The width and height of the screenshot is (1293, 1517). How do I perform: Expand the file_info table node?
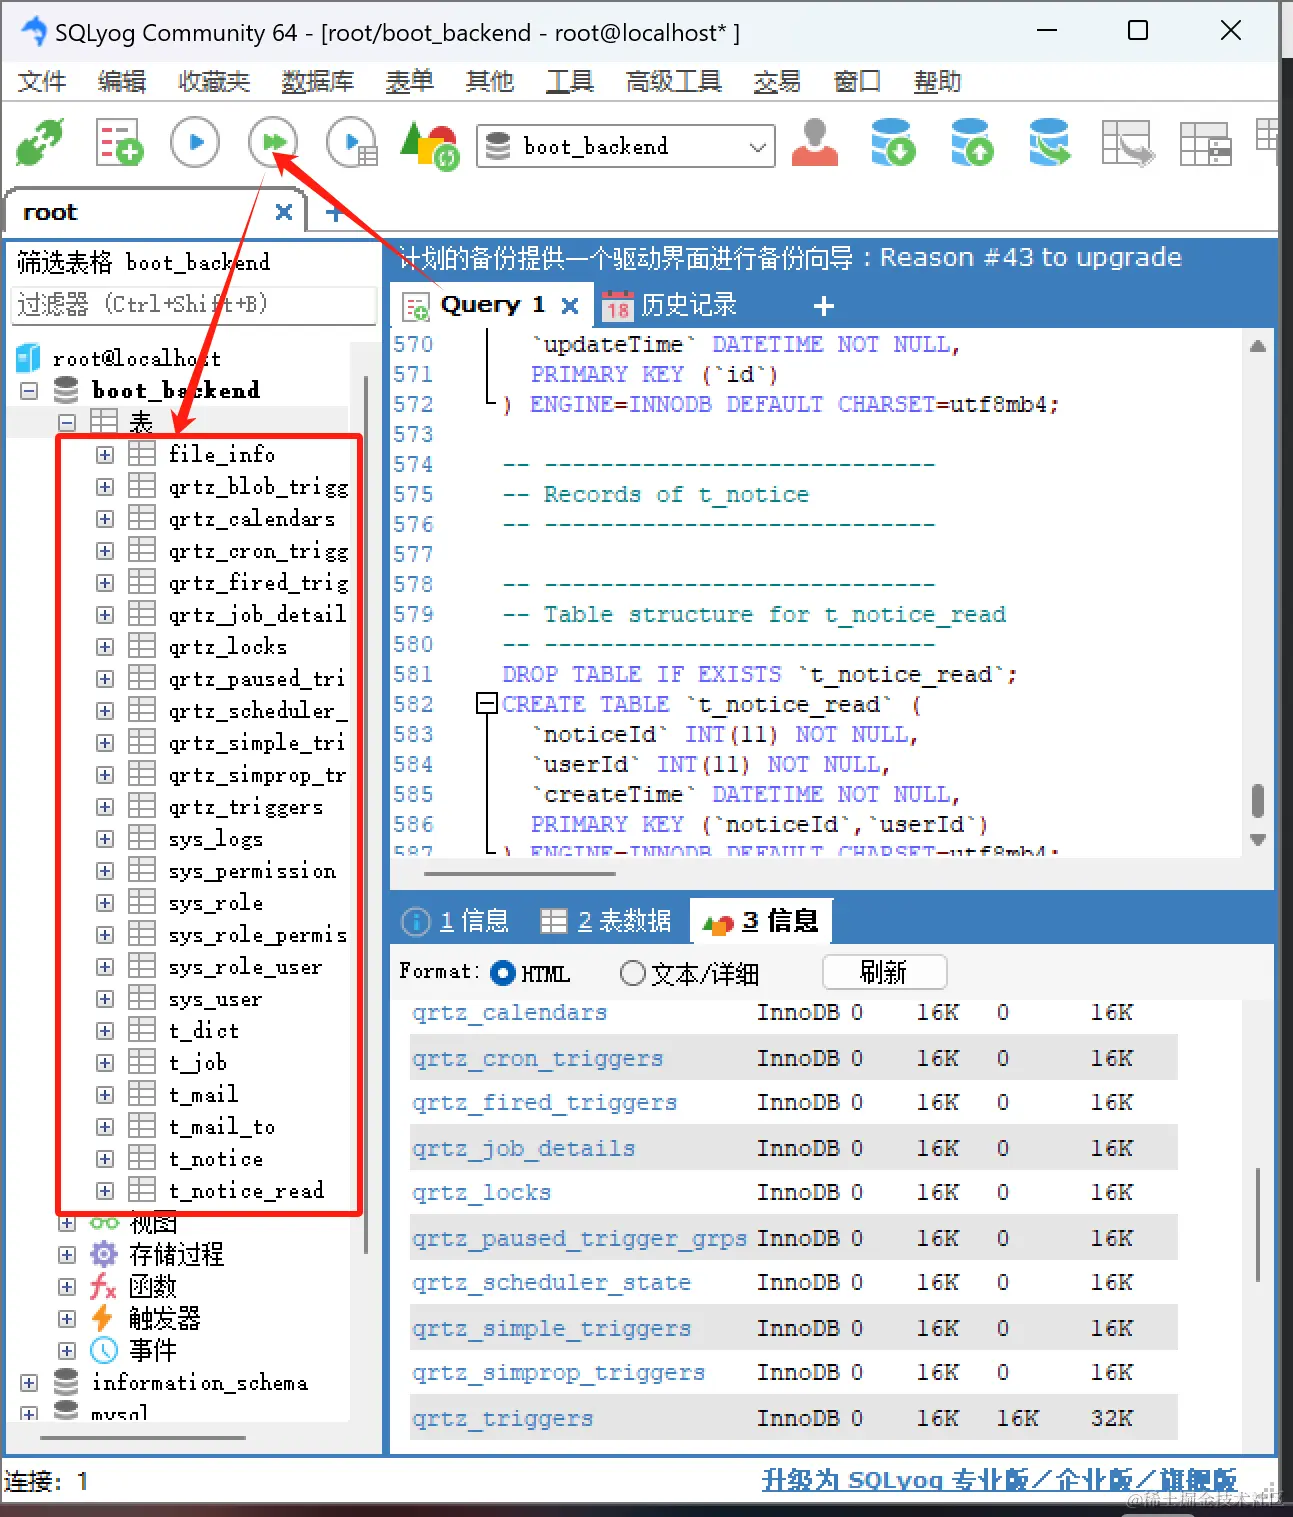tap(105, 454)
